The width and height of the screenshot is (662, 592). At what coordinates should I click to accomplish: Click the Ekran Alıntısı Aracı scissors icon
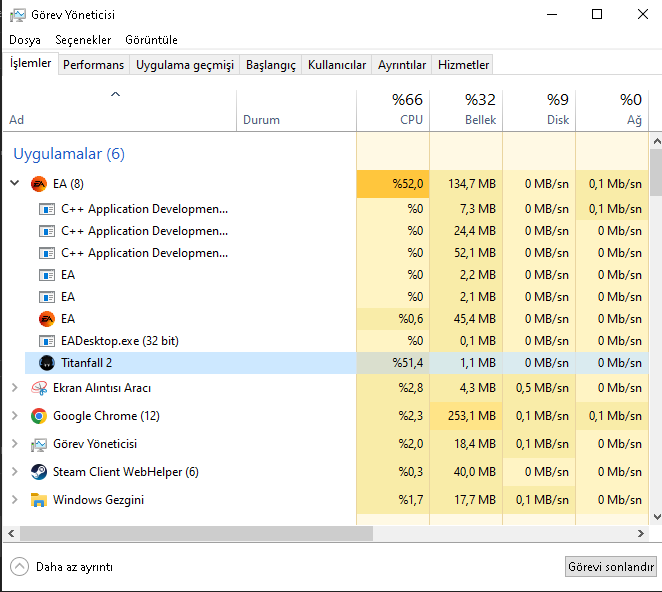click(x=38, y=388)
